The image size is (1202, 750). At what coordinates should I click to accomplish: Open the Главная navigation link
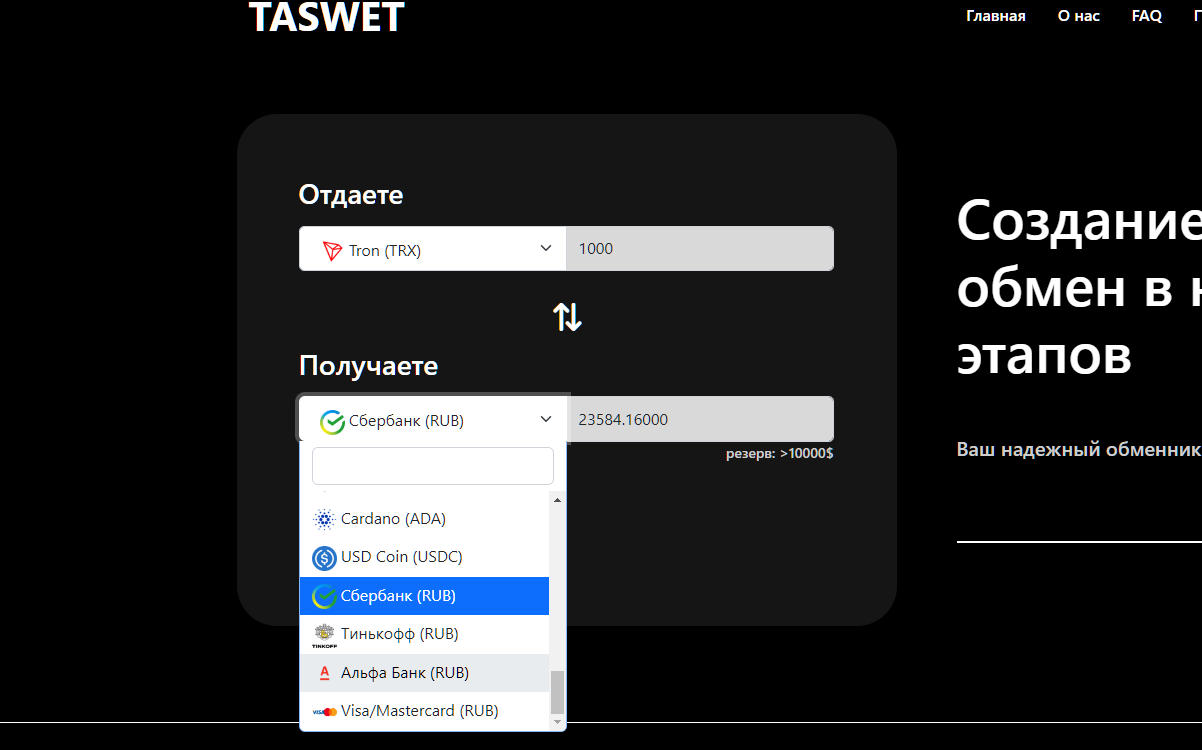[995, 16]
